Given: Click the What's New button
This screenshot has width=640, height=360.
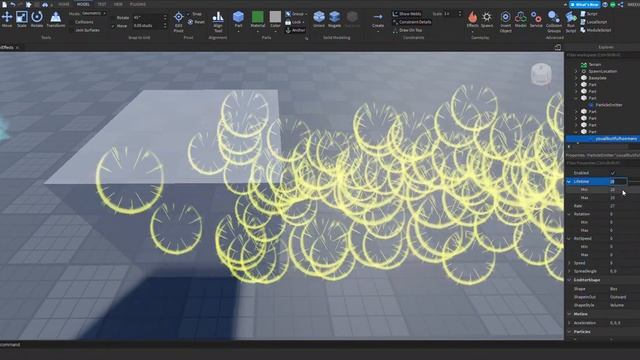Looking at the screenshot, I should coord(585,4).
